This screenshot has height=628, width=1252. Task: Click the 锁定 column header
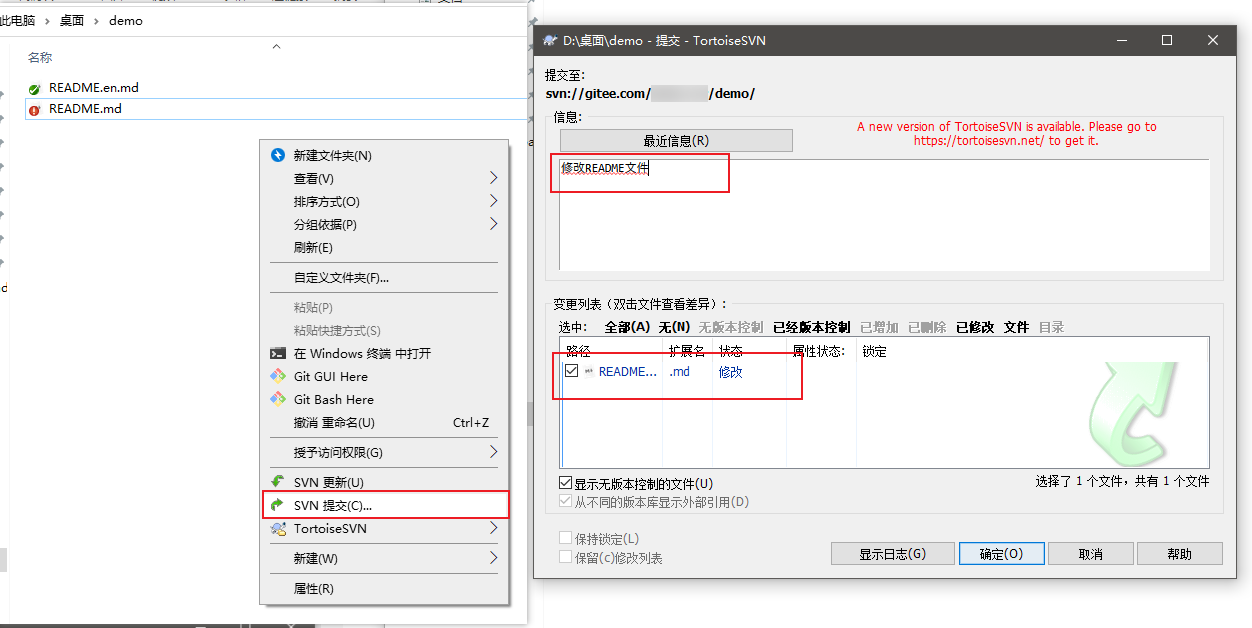click(x=875, y=352)
